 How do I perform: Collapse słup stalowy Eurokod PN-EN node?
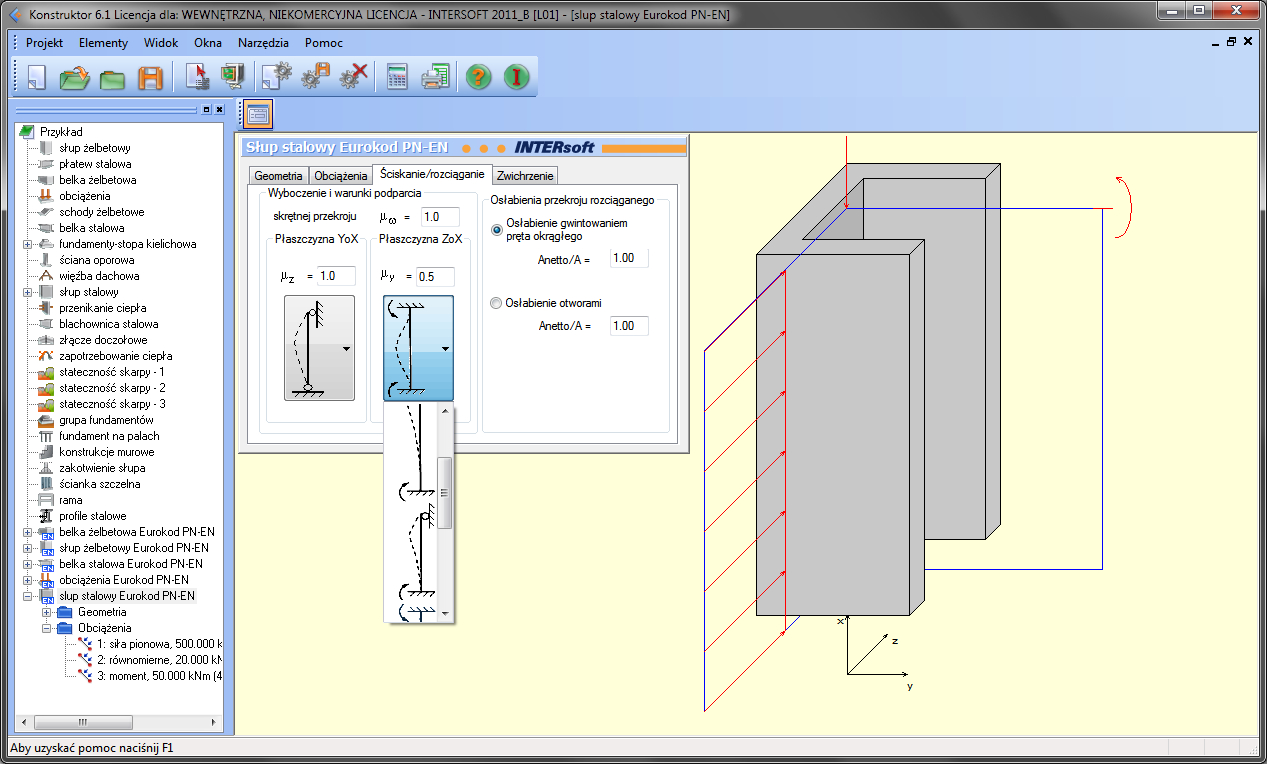27,596
